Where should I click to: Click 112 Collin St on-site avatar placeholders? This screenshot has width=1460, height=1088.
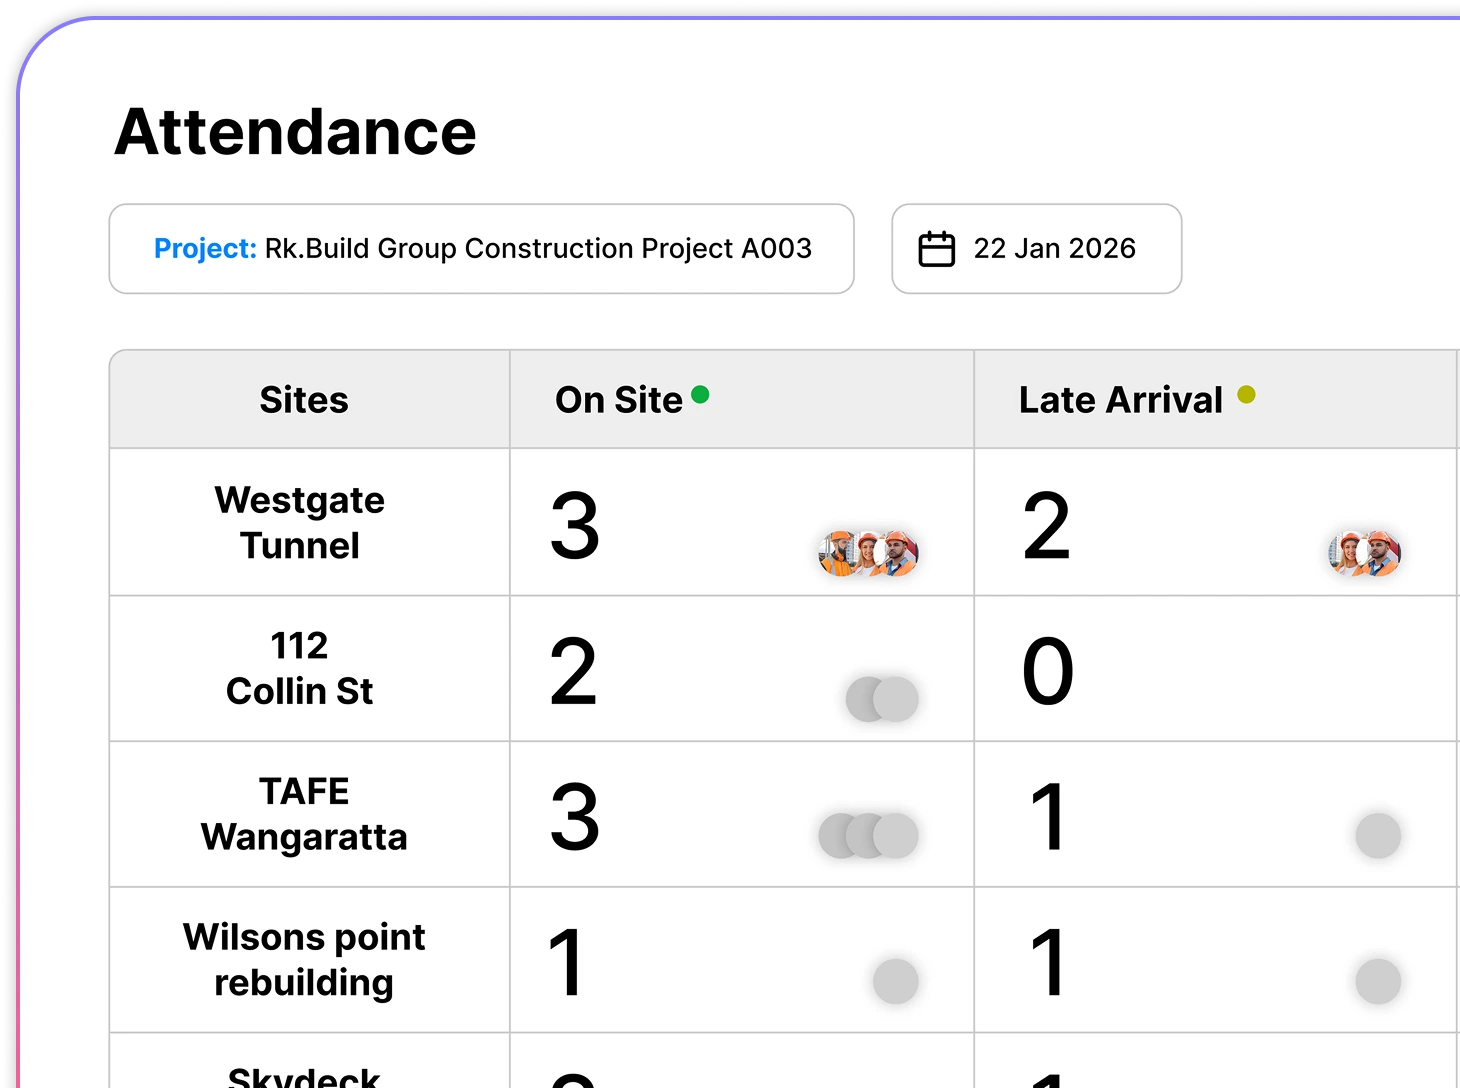(882, 699)
